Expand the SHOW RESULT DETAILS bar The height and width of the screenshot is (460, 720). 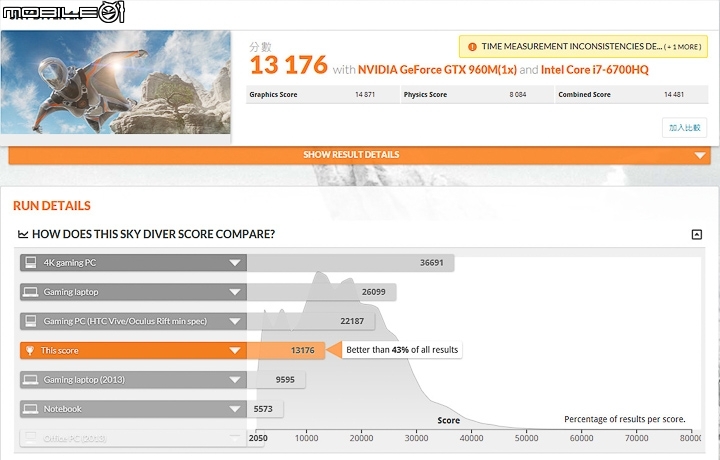click(360, 155)
